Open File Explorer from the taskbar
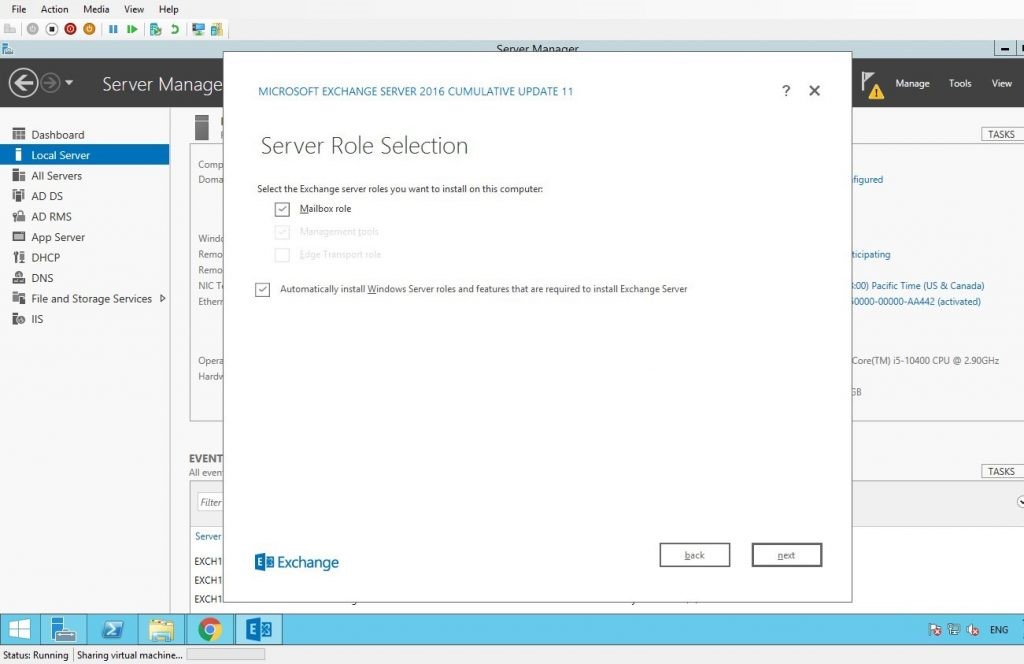The height and width of the screenshot is (664, 1024). pos(161,629)
